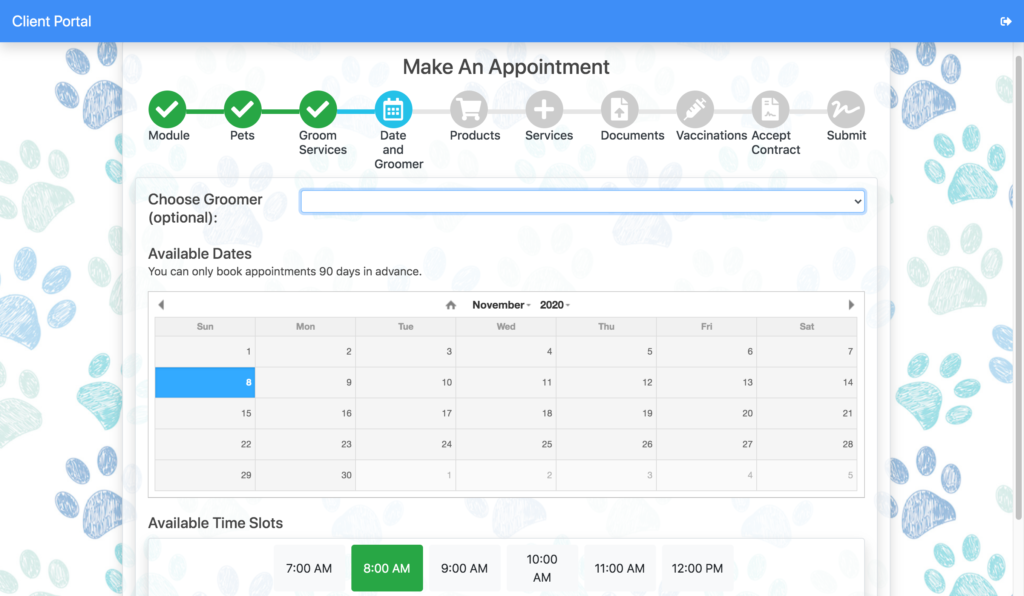The width and height of the screenshot is (1024, 596).
Task: Pick November 12 on the calendar
Action: tap(606, 383)
